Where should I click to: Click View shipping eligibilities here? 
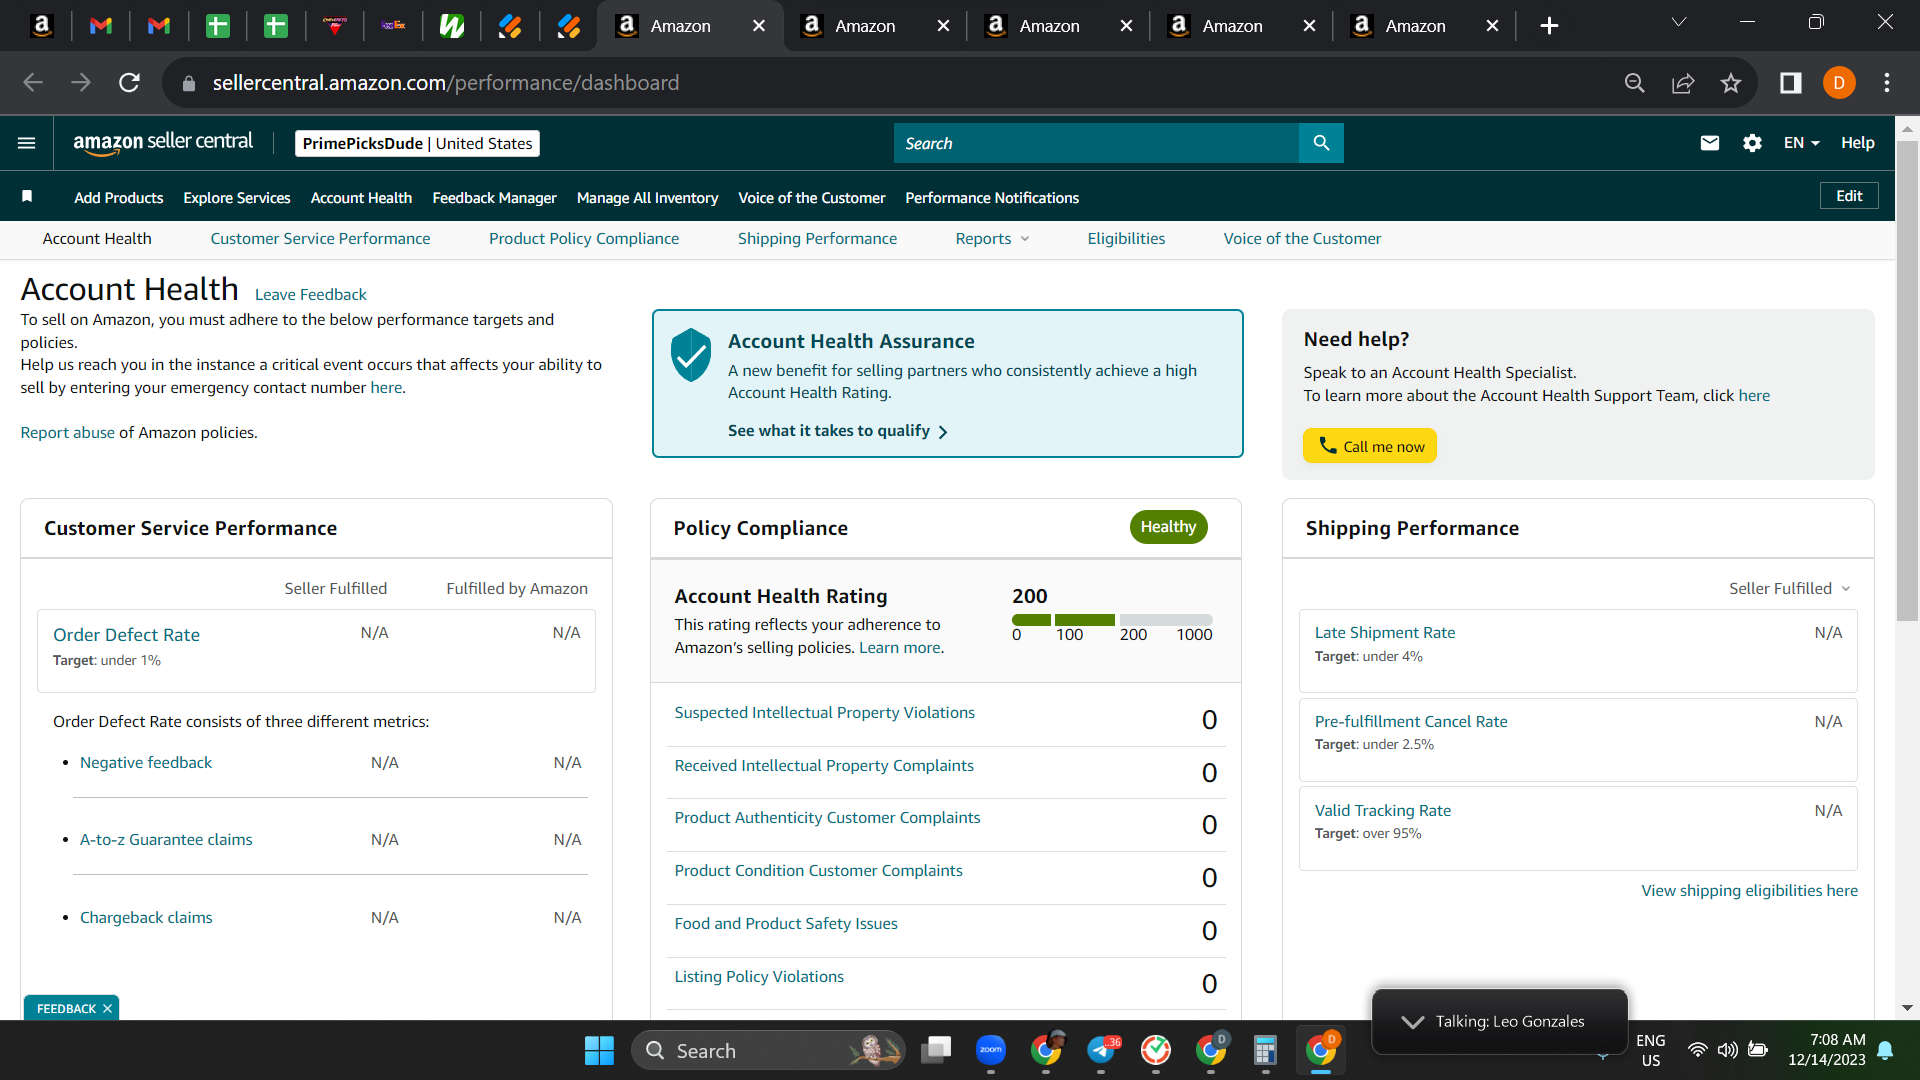pyautogui.click(x=1749, y=891)
